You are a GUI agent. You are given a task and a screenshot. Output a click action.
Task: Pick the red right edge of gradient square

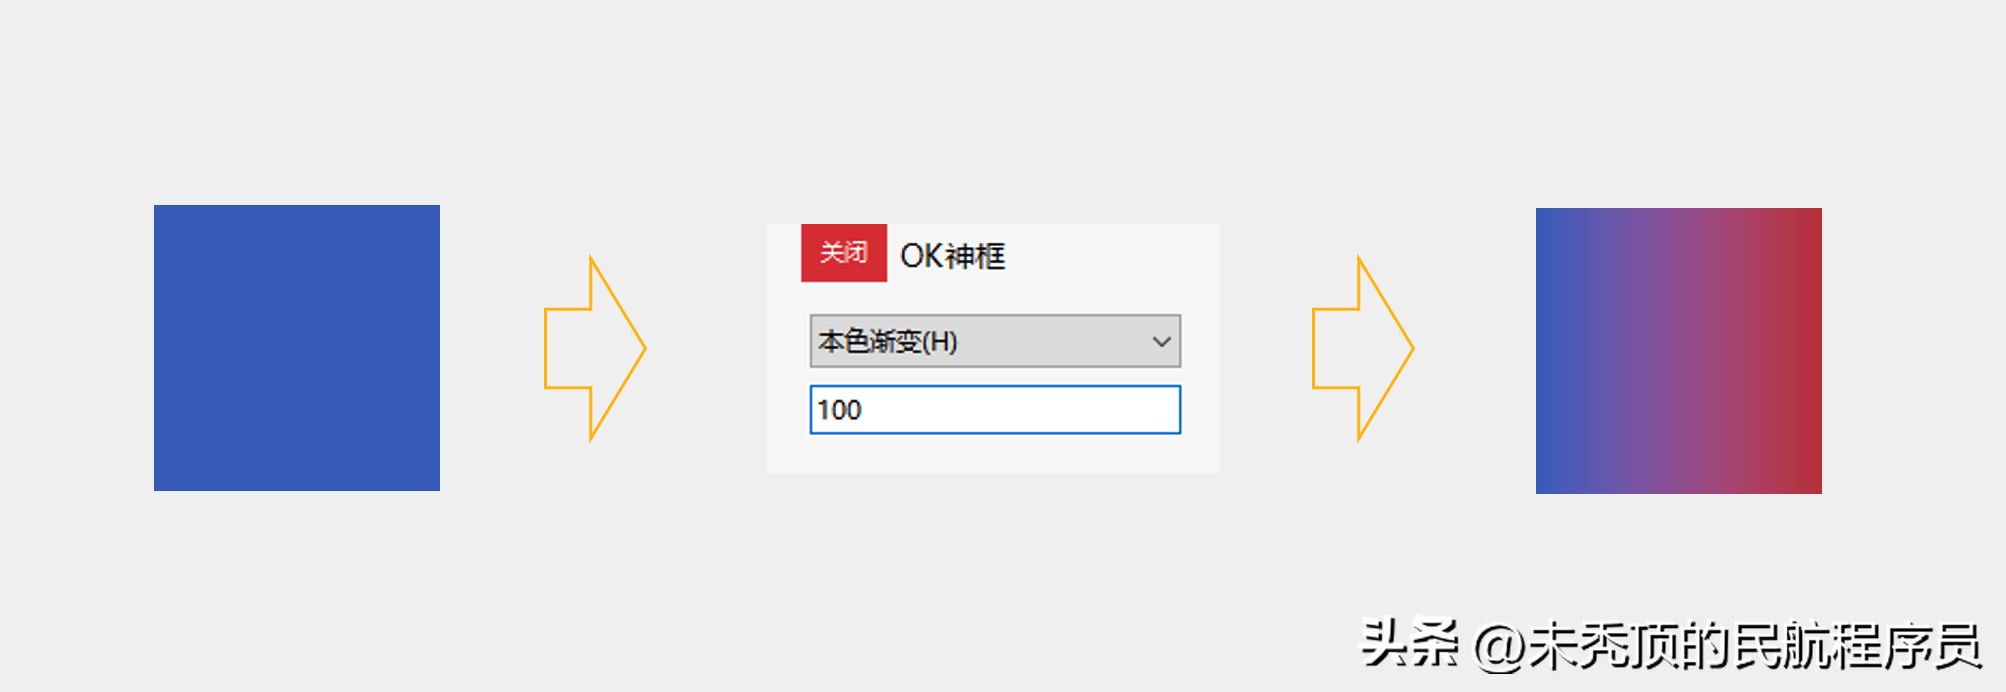[1810, 351]
